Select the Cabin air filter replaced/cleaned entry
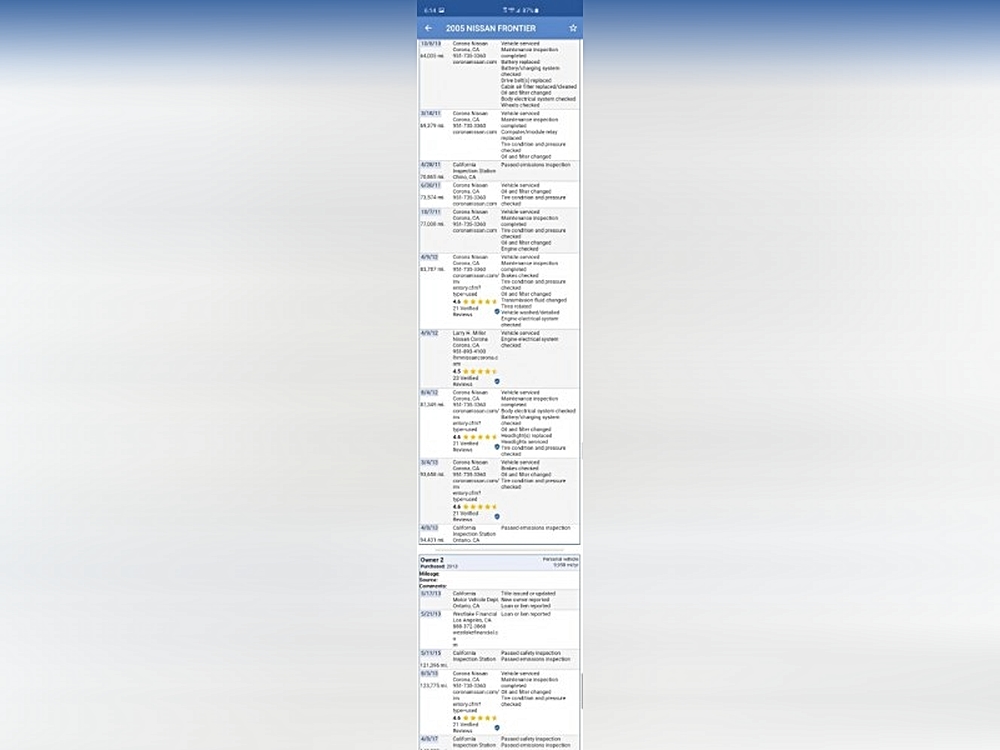The width and height of the screenshot is (1000, 750). point(539,87)
